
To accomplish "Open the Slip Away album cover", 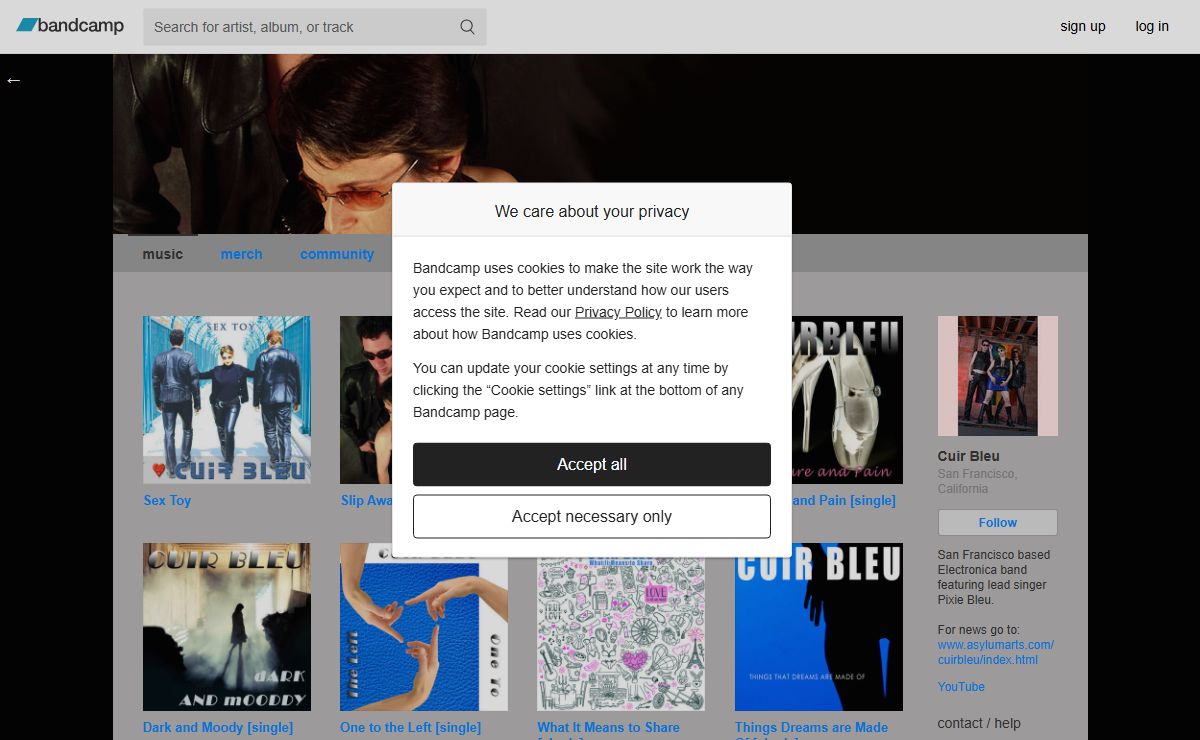I will click(x=366, y=400).
